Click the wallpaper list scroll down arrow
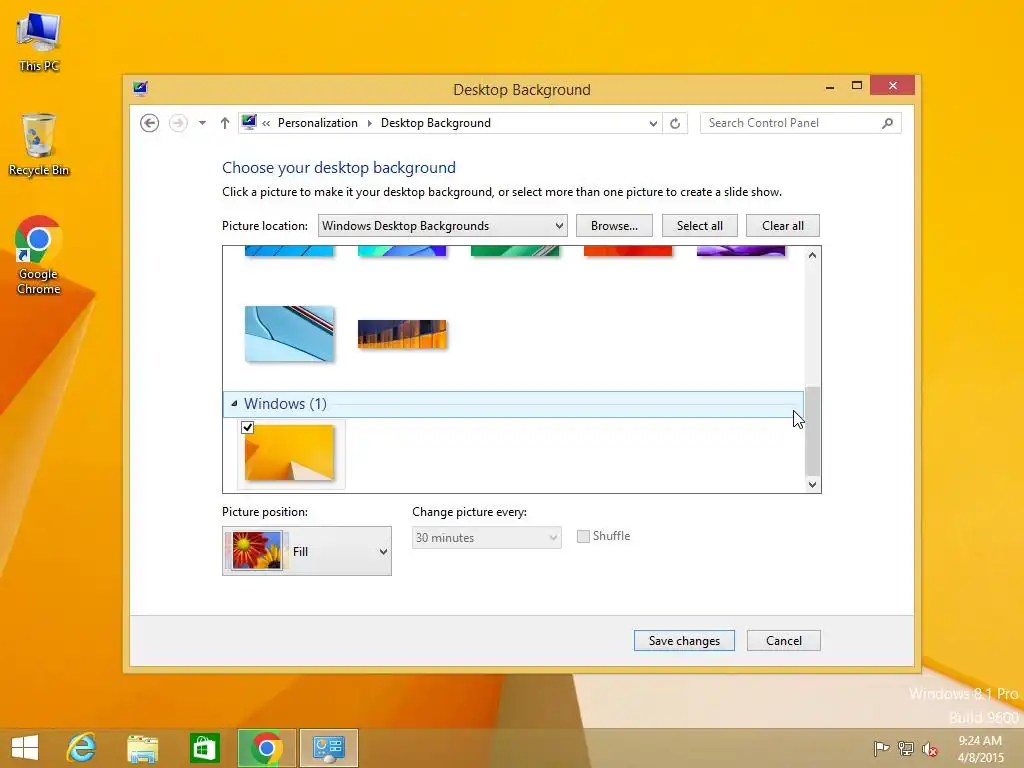This screenshot has width=1024, height=768. [812, 484]
